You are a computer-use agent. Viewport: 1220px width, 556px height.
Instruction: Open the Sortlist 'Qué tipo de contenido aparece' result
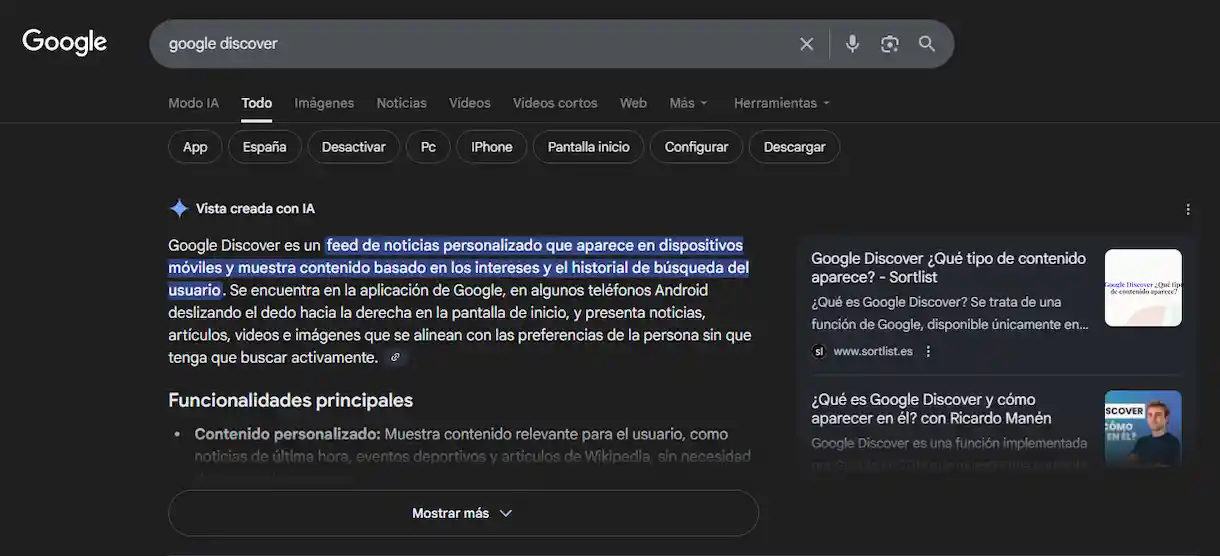pos(948,268)
